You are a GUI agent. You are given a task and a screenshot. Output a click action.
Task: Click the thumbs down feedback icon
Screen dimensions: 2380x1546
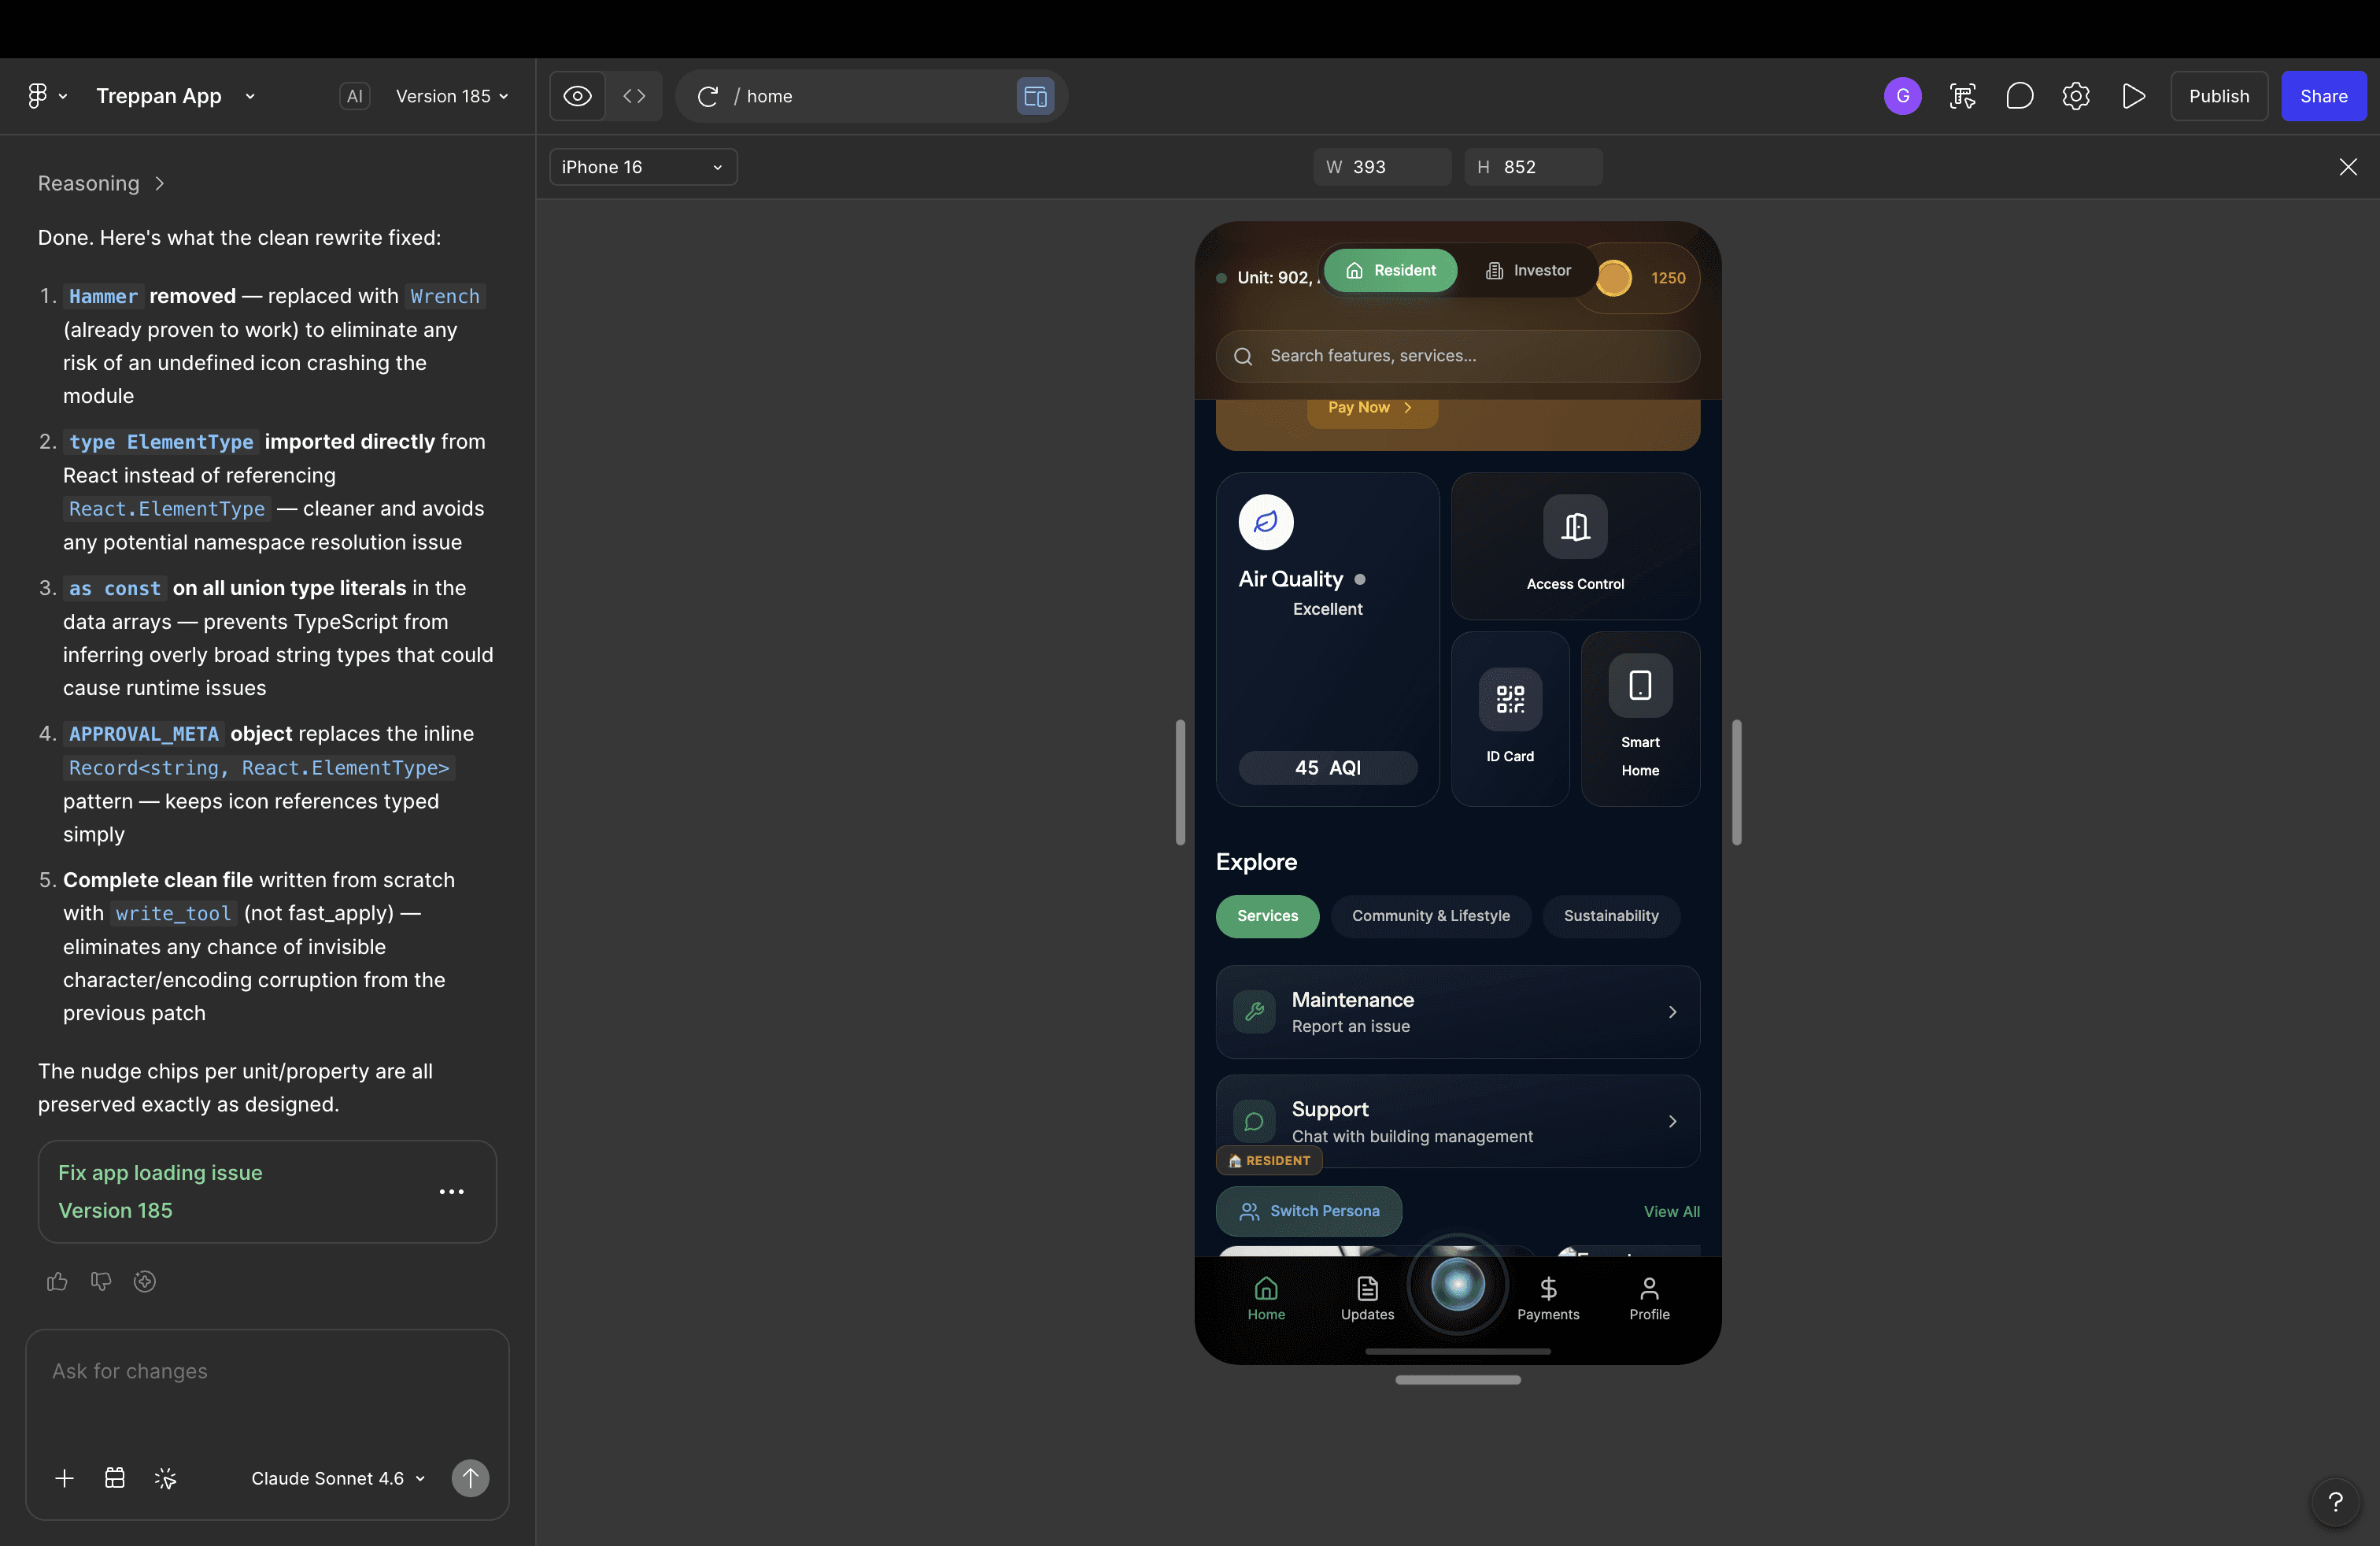(x=101, y=1281)
